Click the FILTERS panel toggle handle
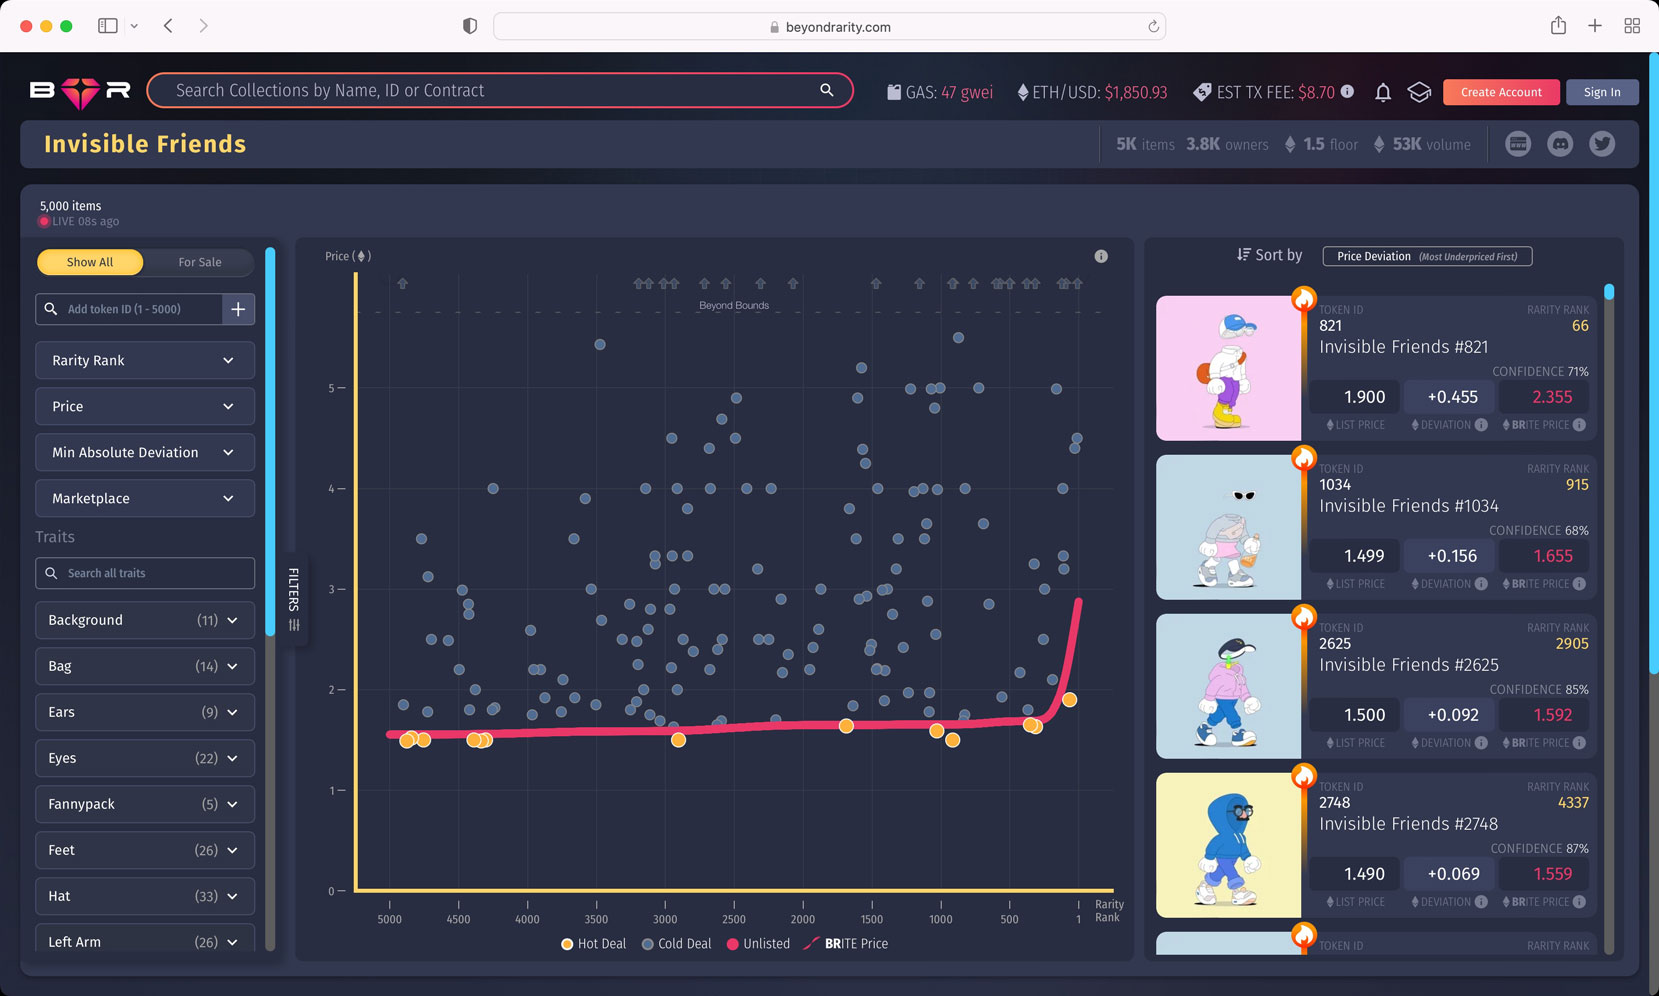 pos(293,598)
